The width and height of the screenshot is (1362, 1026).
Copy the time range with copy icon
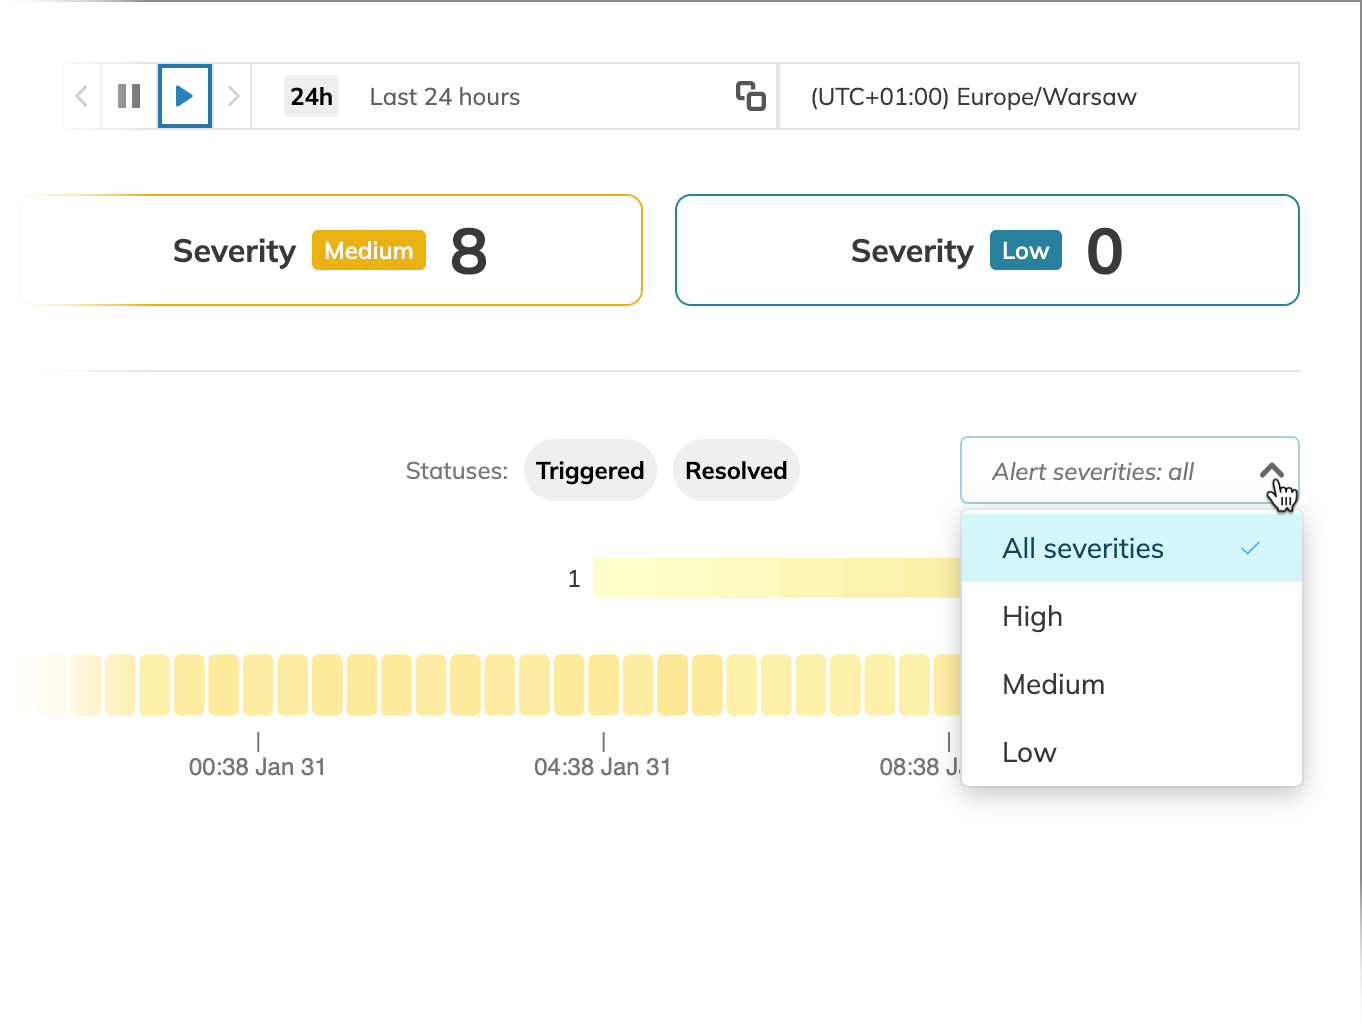point(751,96)
